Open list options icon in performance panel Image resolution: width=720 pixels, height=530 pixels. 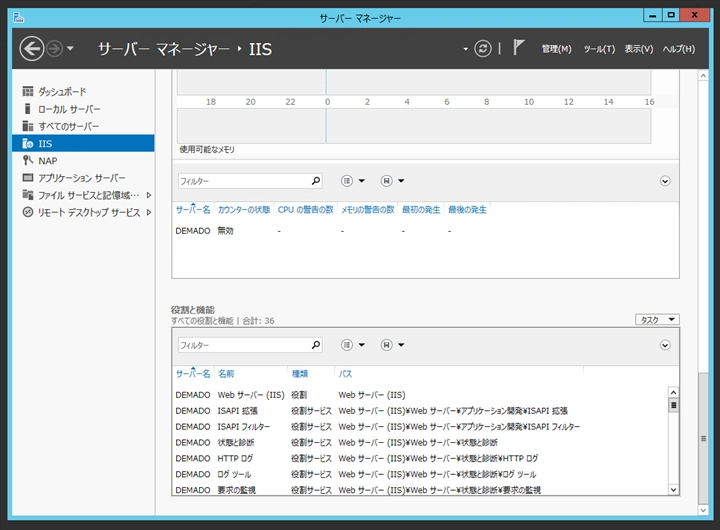347,181
